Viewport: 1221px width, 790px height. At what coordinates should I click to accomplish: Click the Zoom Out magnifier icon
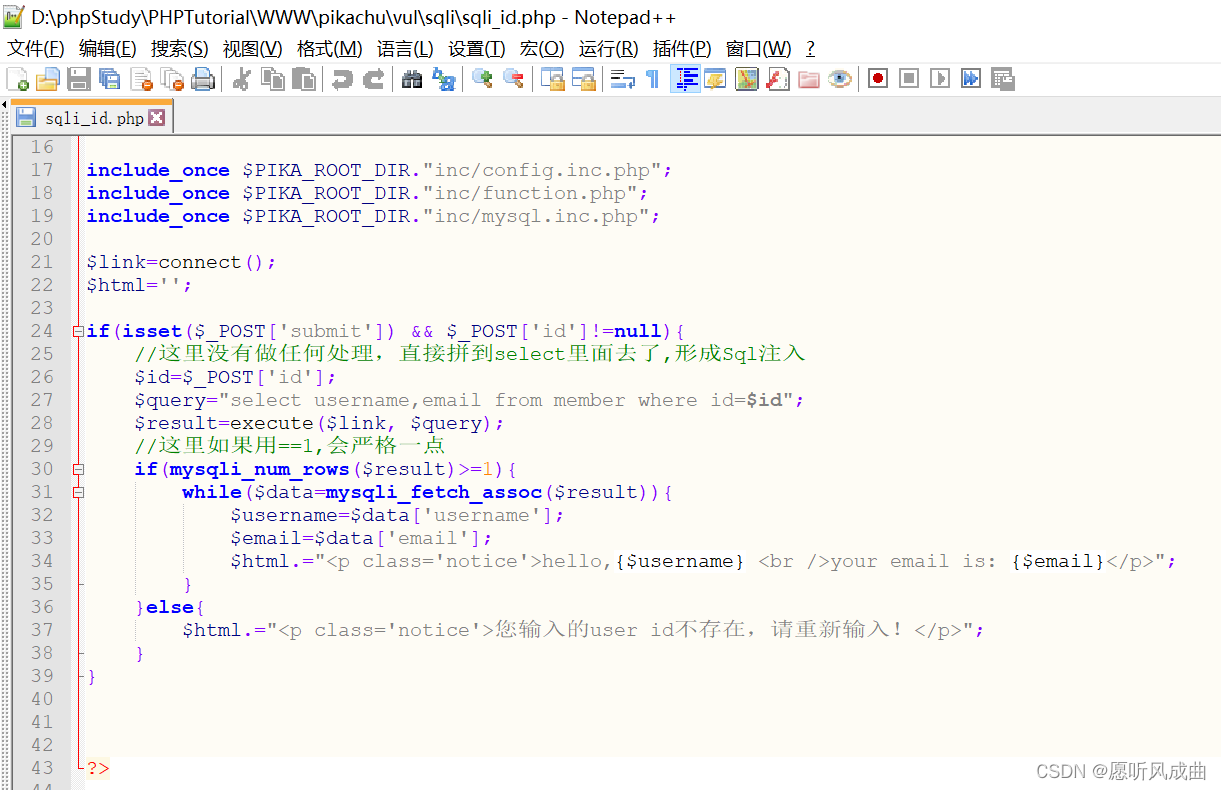tap(513, 79)
